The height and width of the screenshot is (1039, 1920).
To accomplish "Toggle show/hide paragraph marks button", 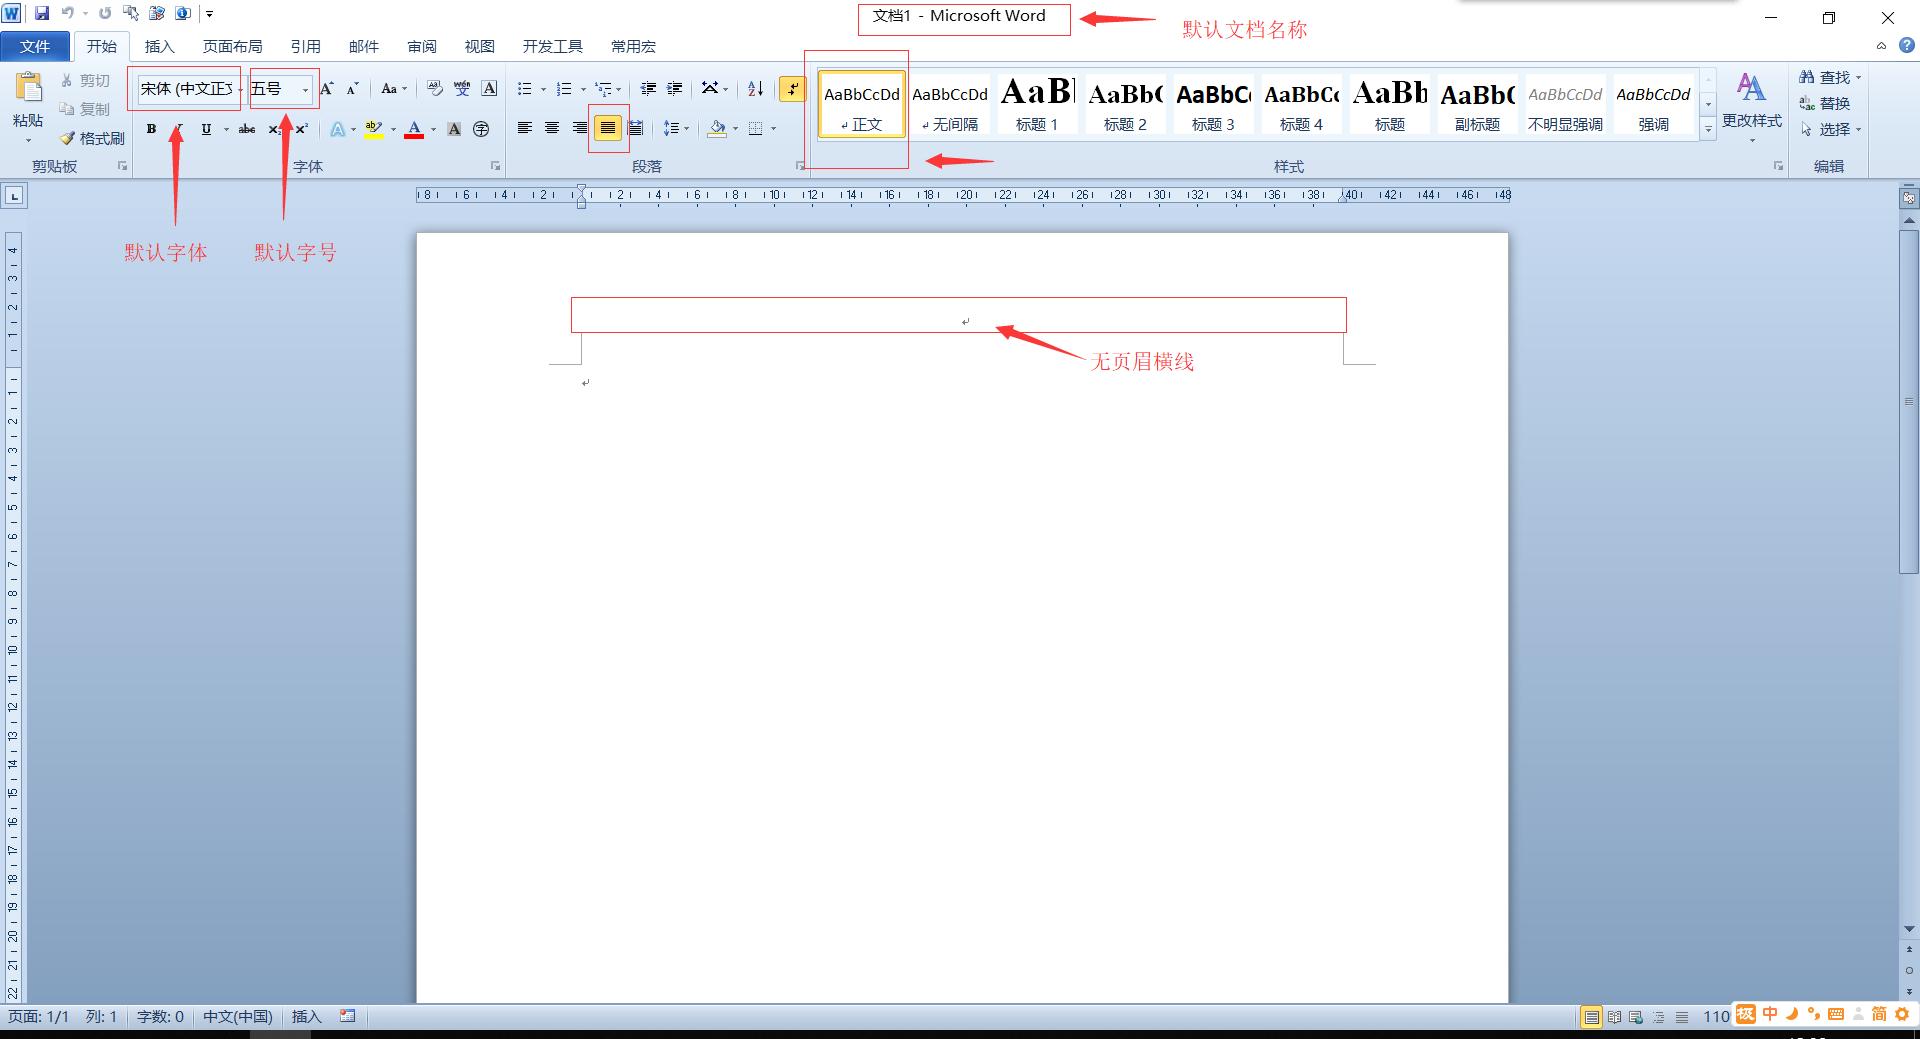I will 792,89.
